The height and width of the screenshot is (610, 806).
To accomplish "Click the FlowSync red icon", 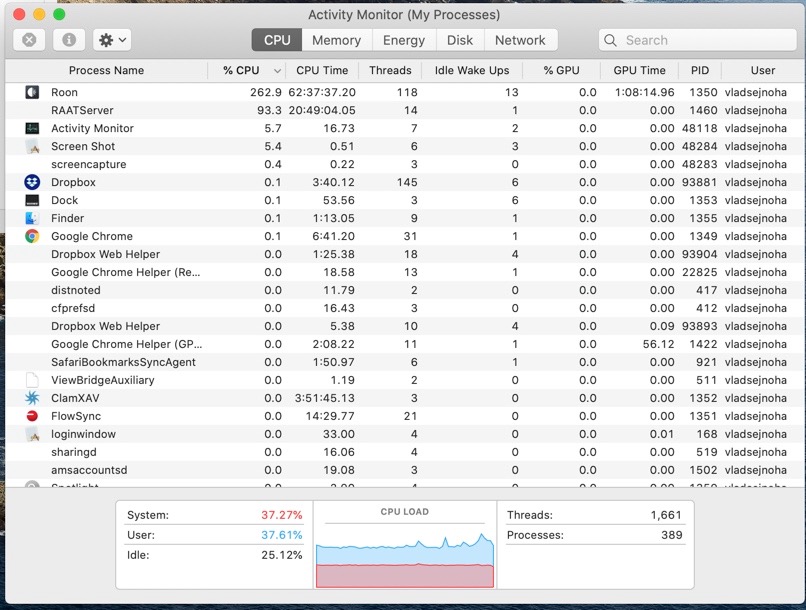I will [x=32, y=416].
